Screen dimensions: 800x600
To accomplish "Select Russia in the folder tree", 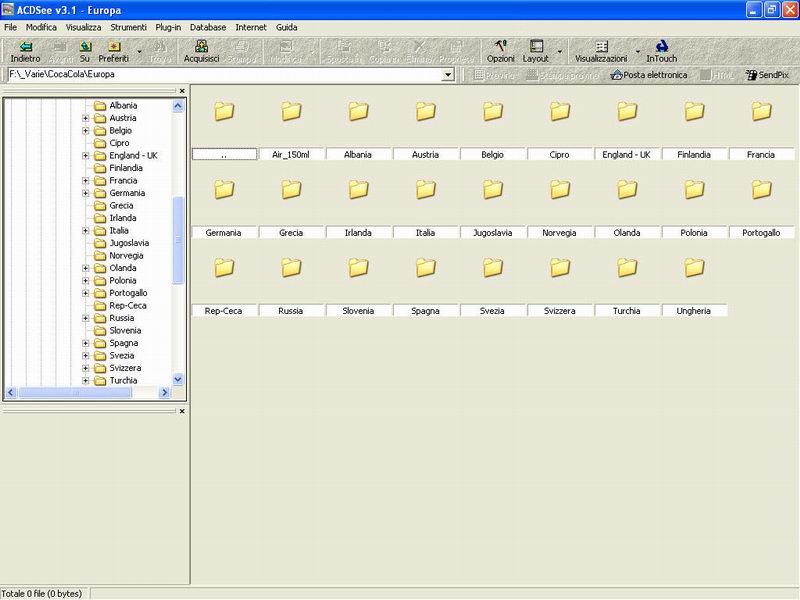I will point(121,318).
